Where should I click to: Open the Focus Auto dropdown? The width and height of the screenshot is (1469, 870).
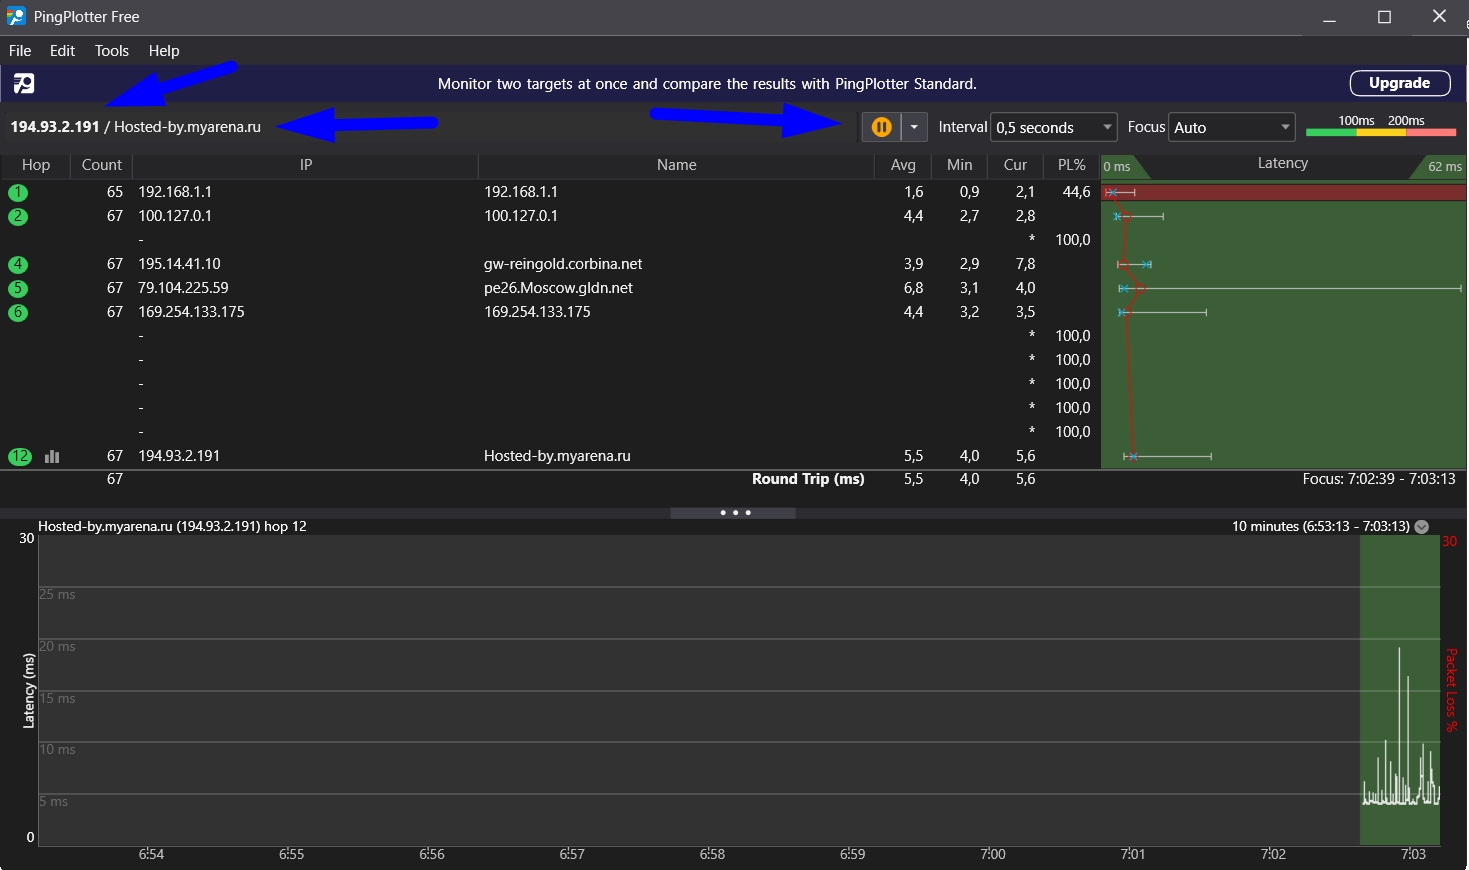point(1231,127)
